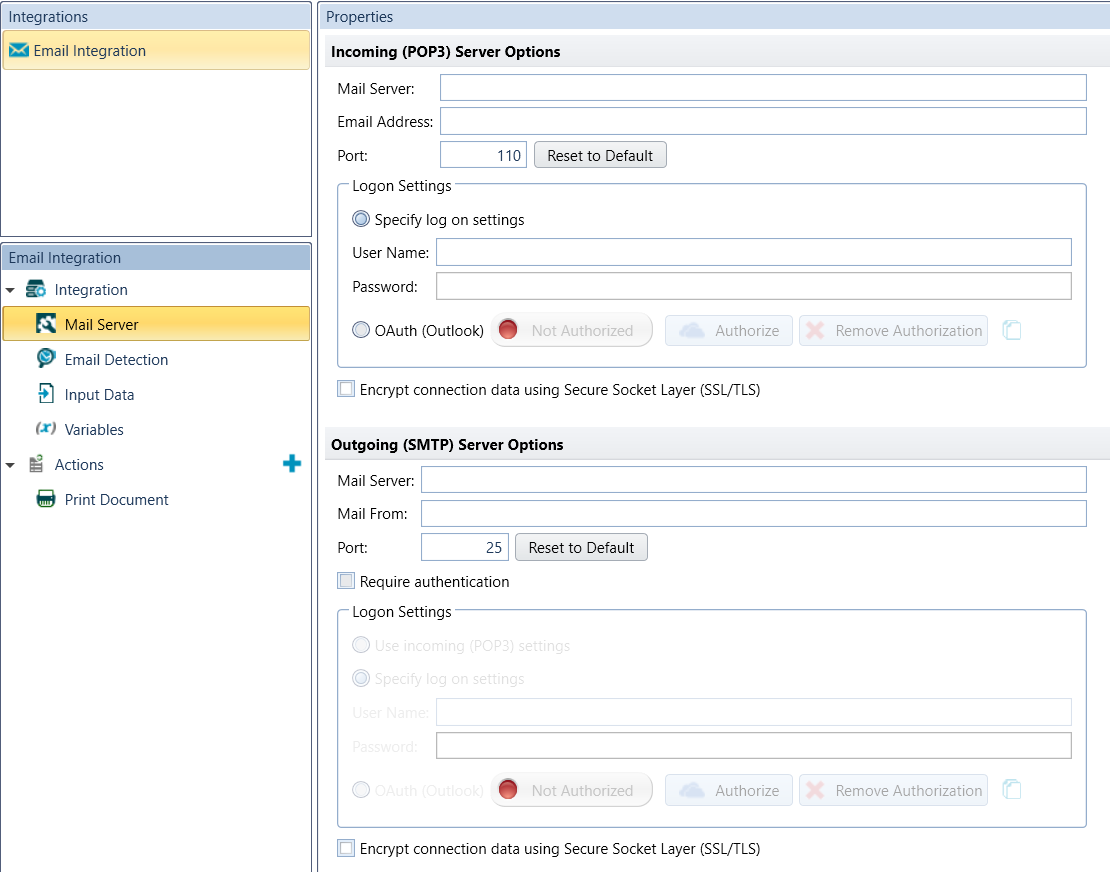This screenshot has width=1110, height=872.
Task: Click the Actions list icon
Action: pyautogui.click(x=36, y=464)
